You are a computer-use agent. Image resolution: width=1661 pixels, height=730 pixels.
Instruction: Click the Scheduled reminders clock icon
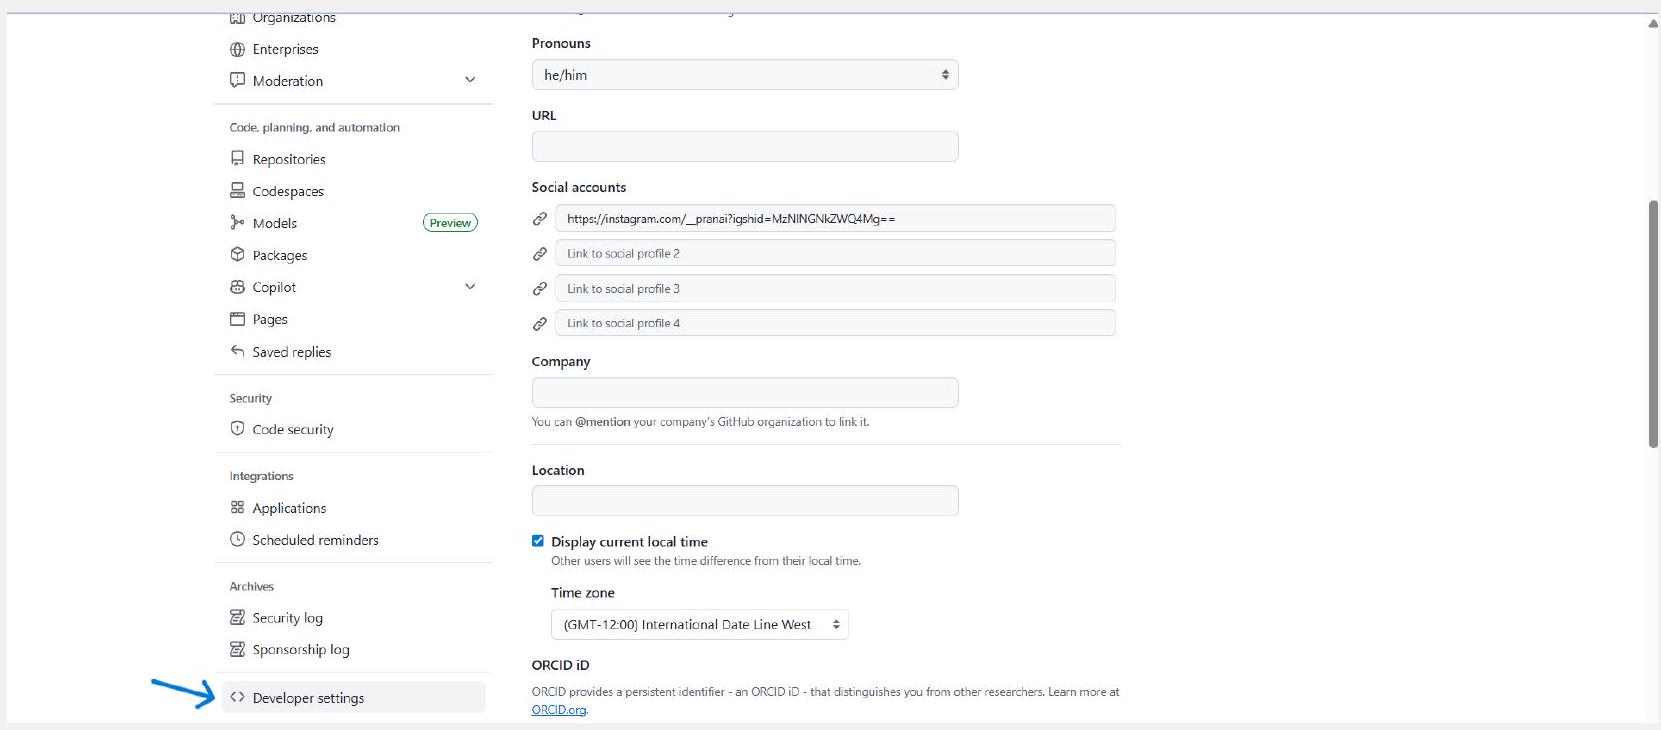[x=237, y=539]
